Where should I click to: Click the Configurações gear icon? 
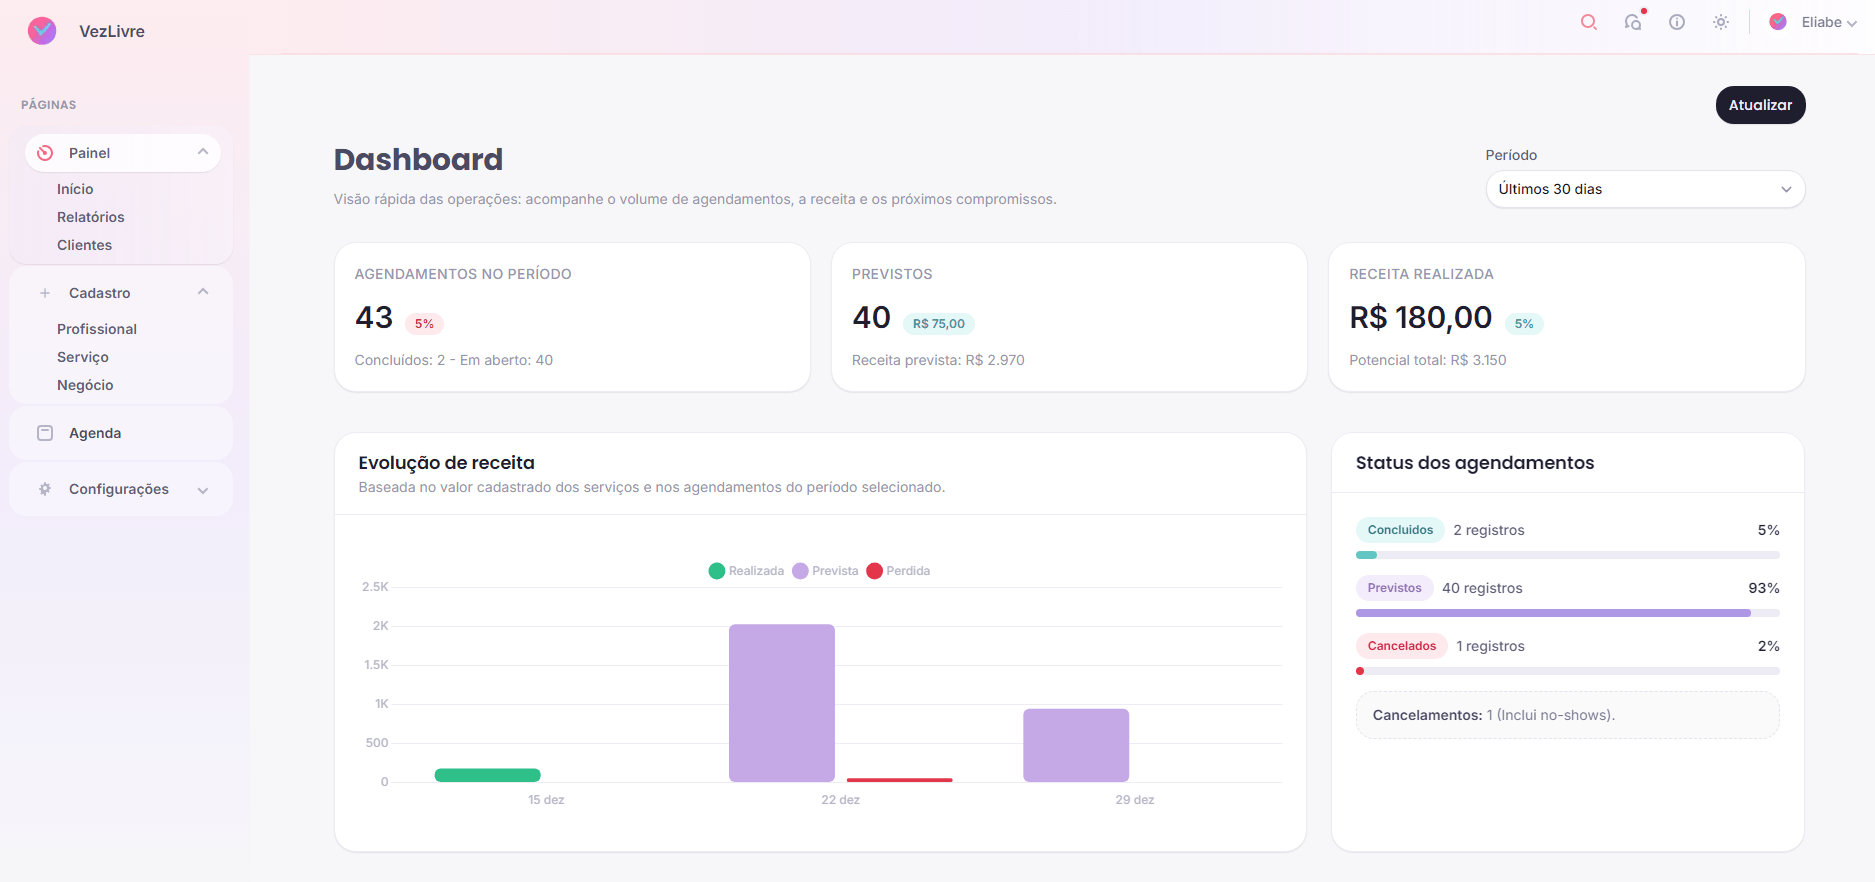pyautogui.click(x=45, y=489)
